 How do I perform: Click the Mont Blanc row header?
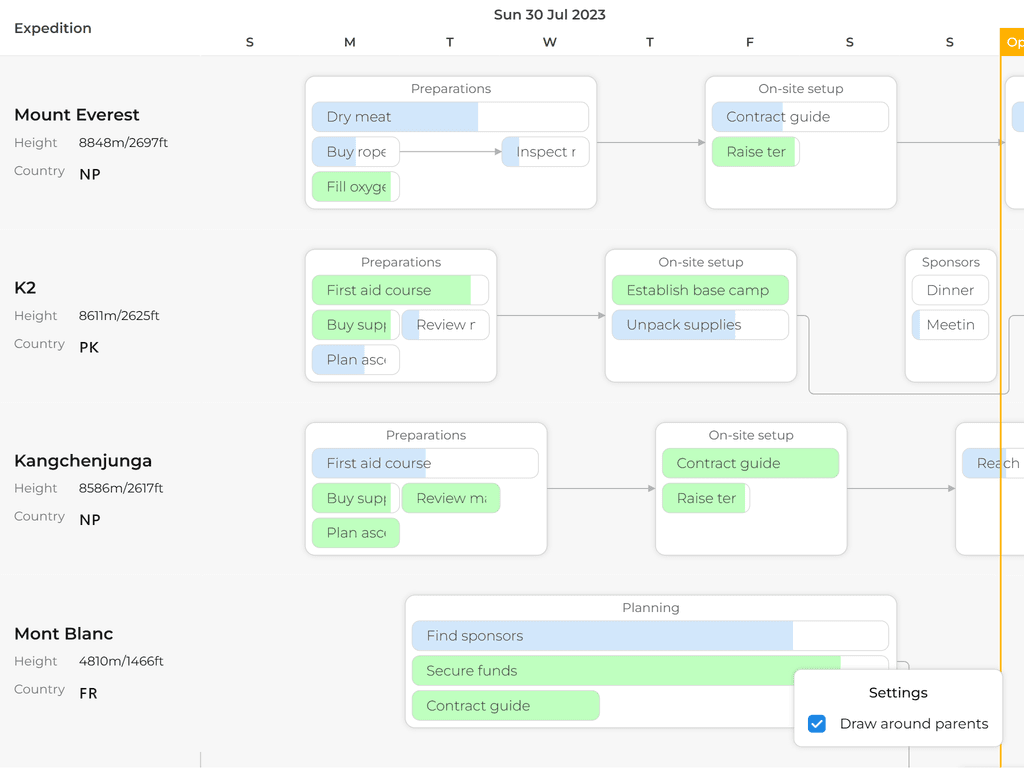[63, 634]
